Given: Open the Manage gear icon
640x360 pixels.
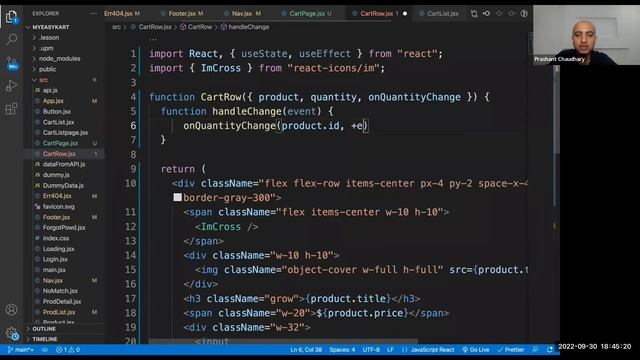Looking at the screenshot, I should coord(11,334).
